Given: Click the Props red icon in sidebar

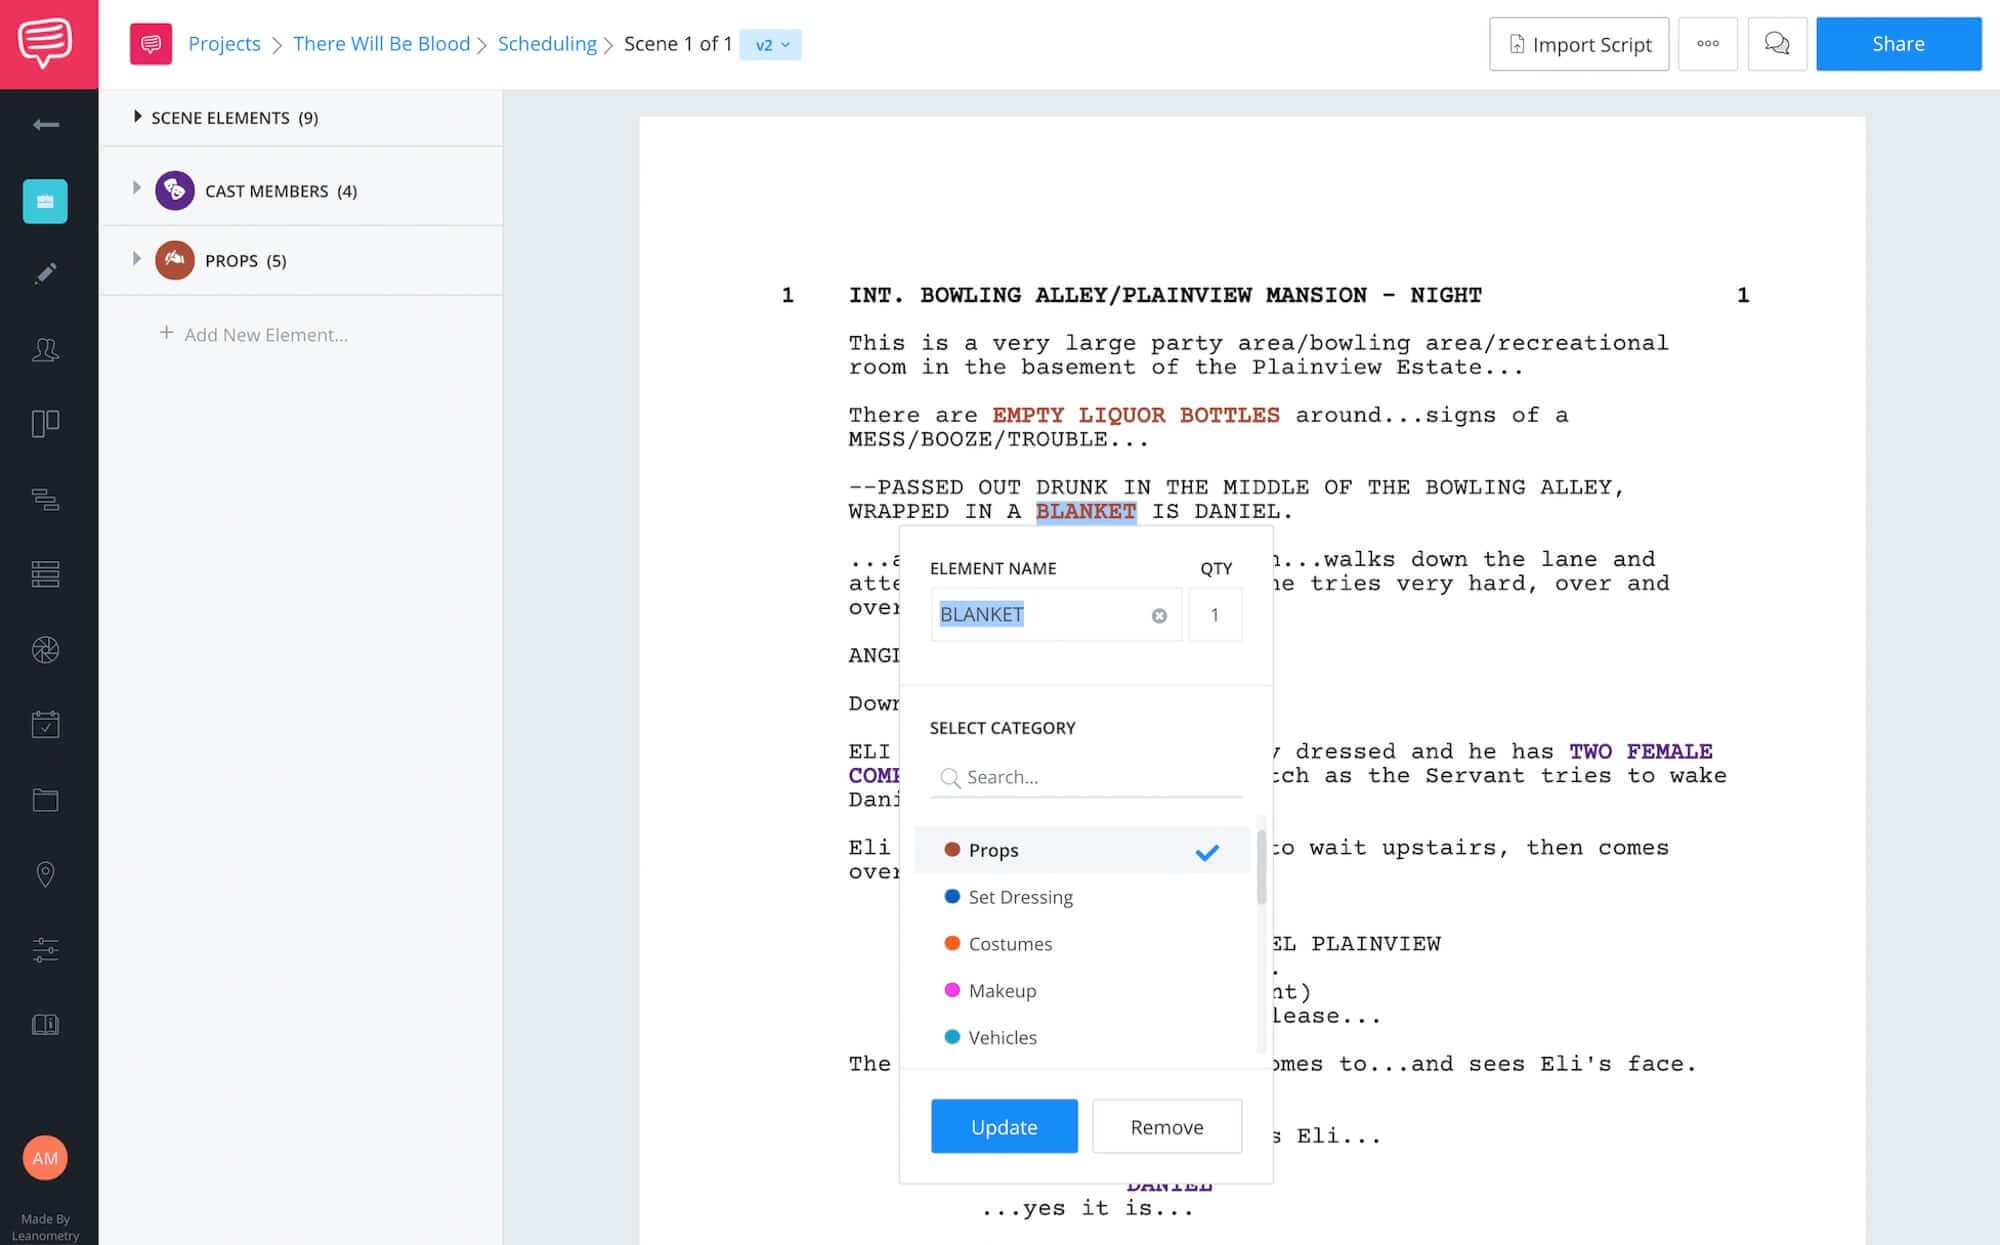Looking at the screenshot, I should (174, 260).
